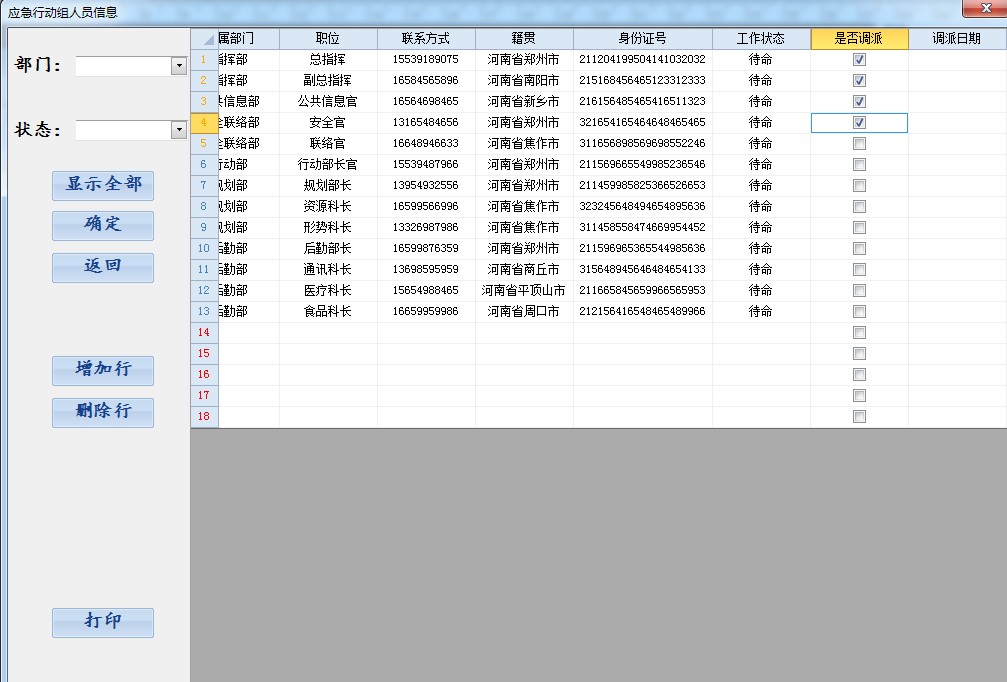Check 是否调派 box in empty row 14
The width and height of the screenshot is (1007, 682).
point(859,333)
